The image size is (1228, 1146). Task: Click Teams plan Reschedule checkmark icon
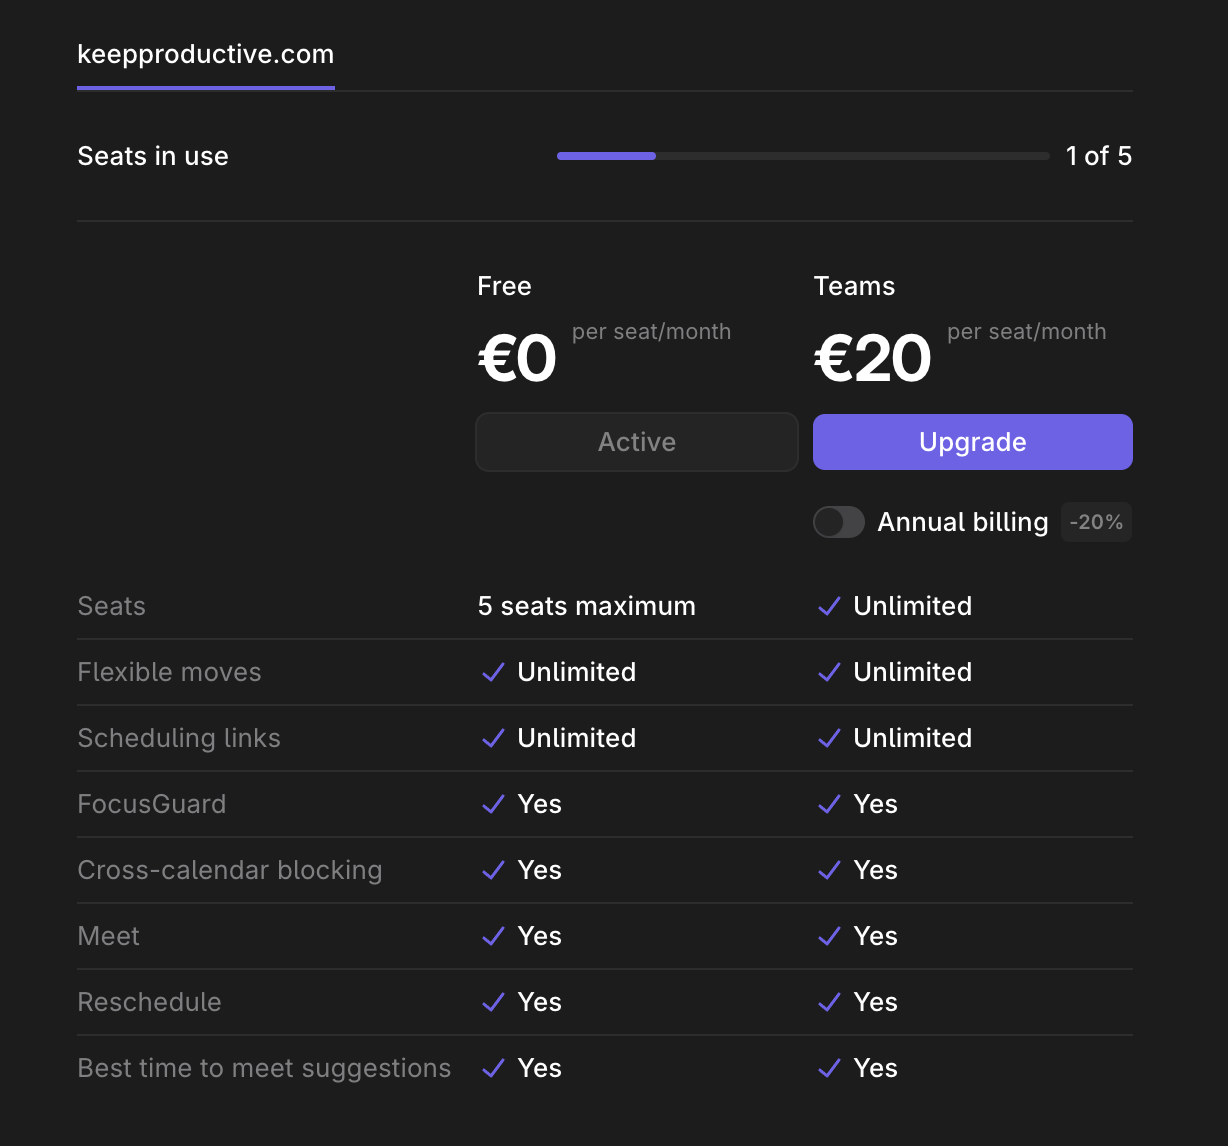coord(829,1002)
